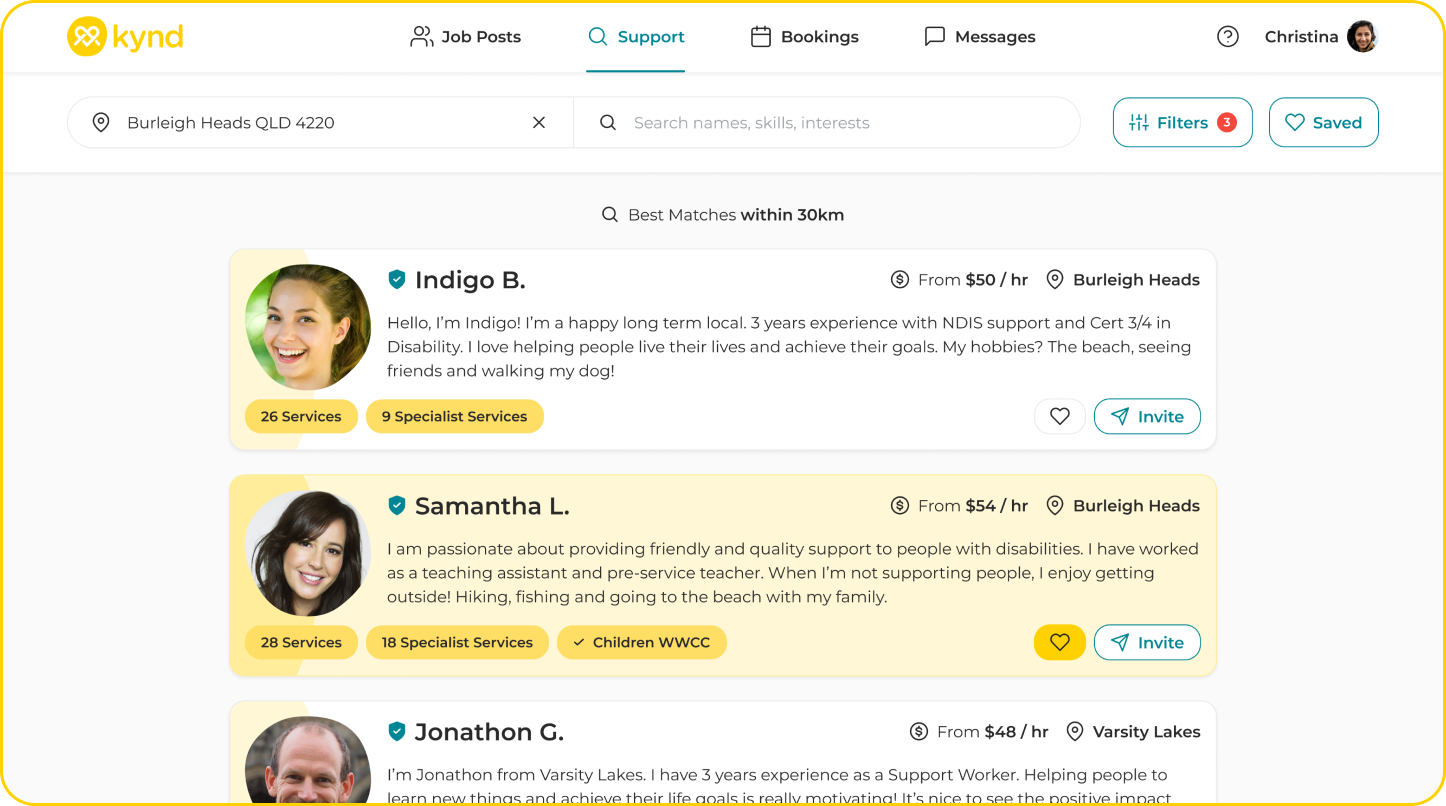Click the pin icon beside Samantha's Burleigh Heads
1446x806 pixels.
point(1055,506)
